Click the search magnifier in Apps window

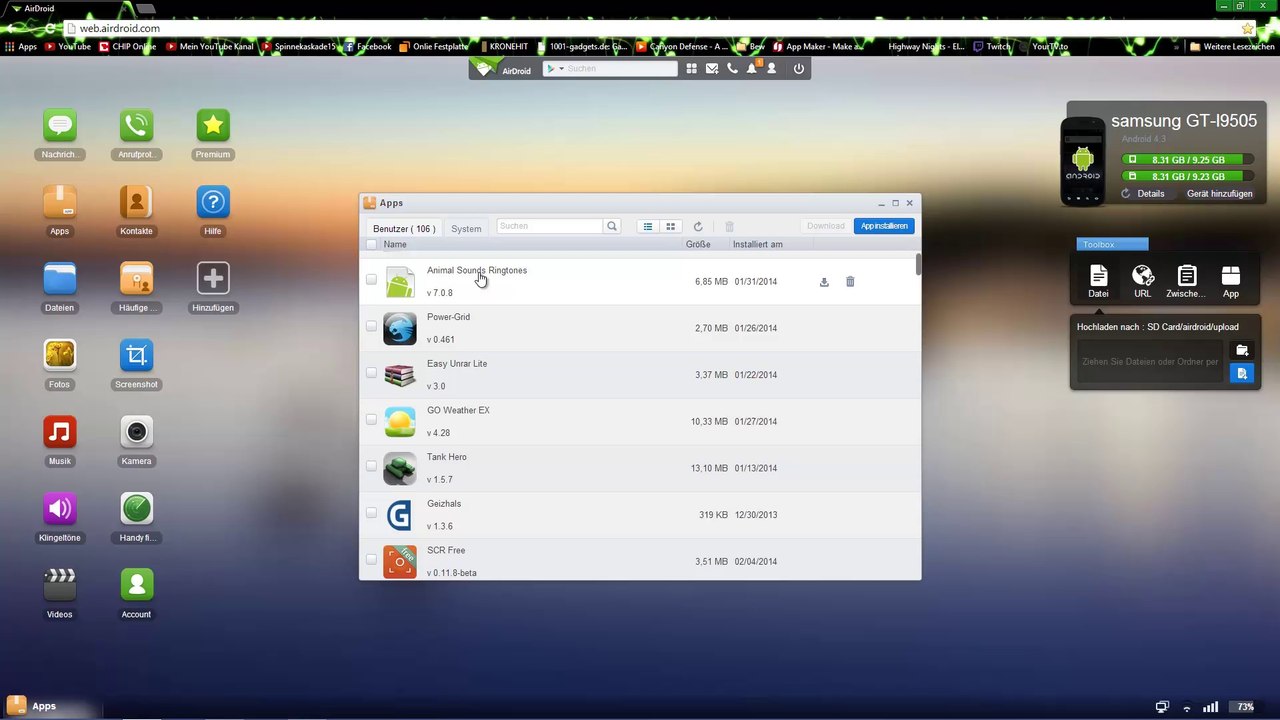click(x=612, y=226)
